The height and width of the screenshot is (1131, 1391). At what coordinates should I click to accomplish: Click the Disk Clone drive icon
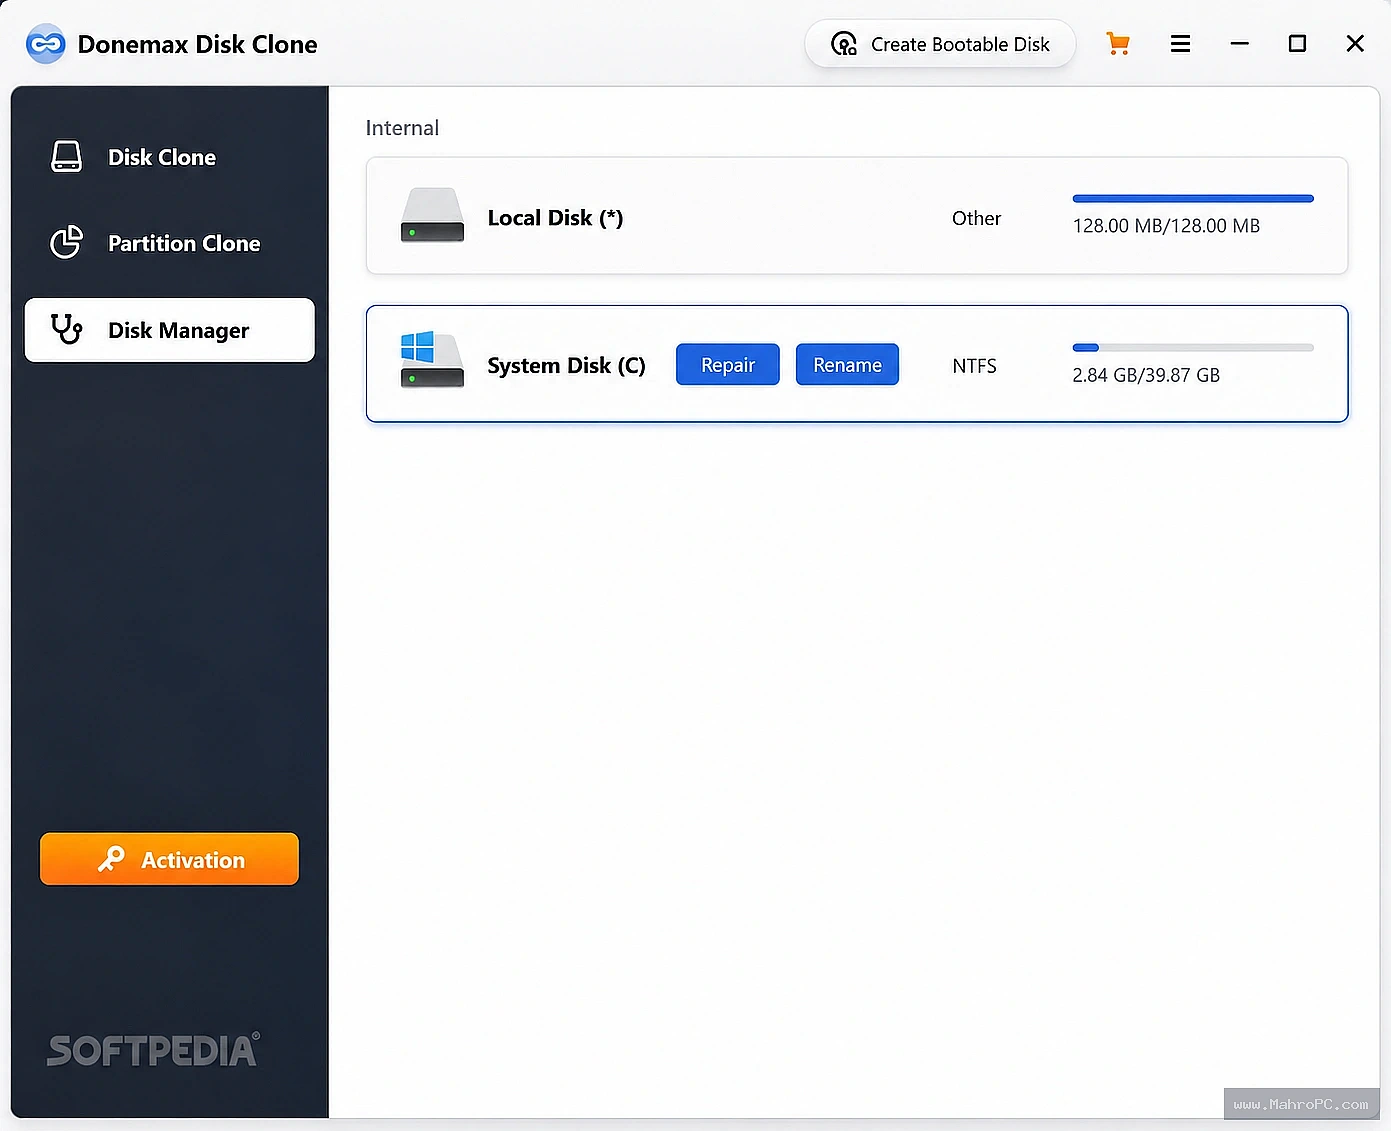click(67, 157)
